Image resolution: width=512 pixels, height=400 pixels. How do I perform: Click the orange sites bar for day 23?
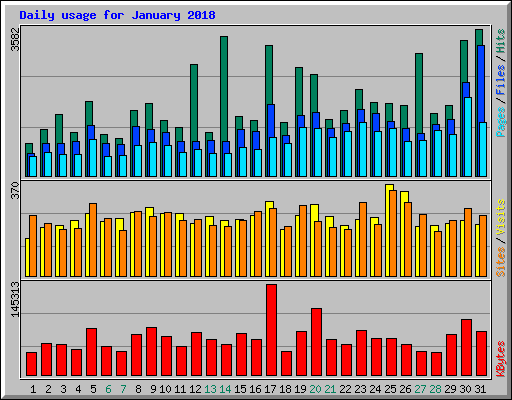363,239
